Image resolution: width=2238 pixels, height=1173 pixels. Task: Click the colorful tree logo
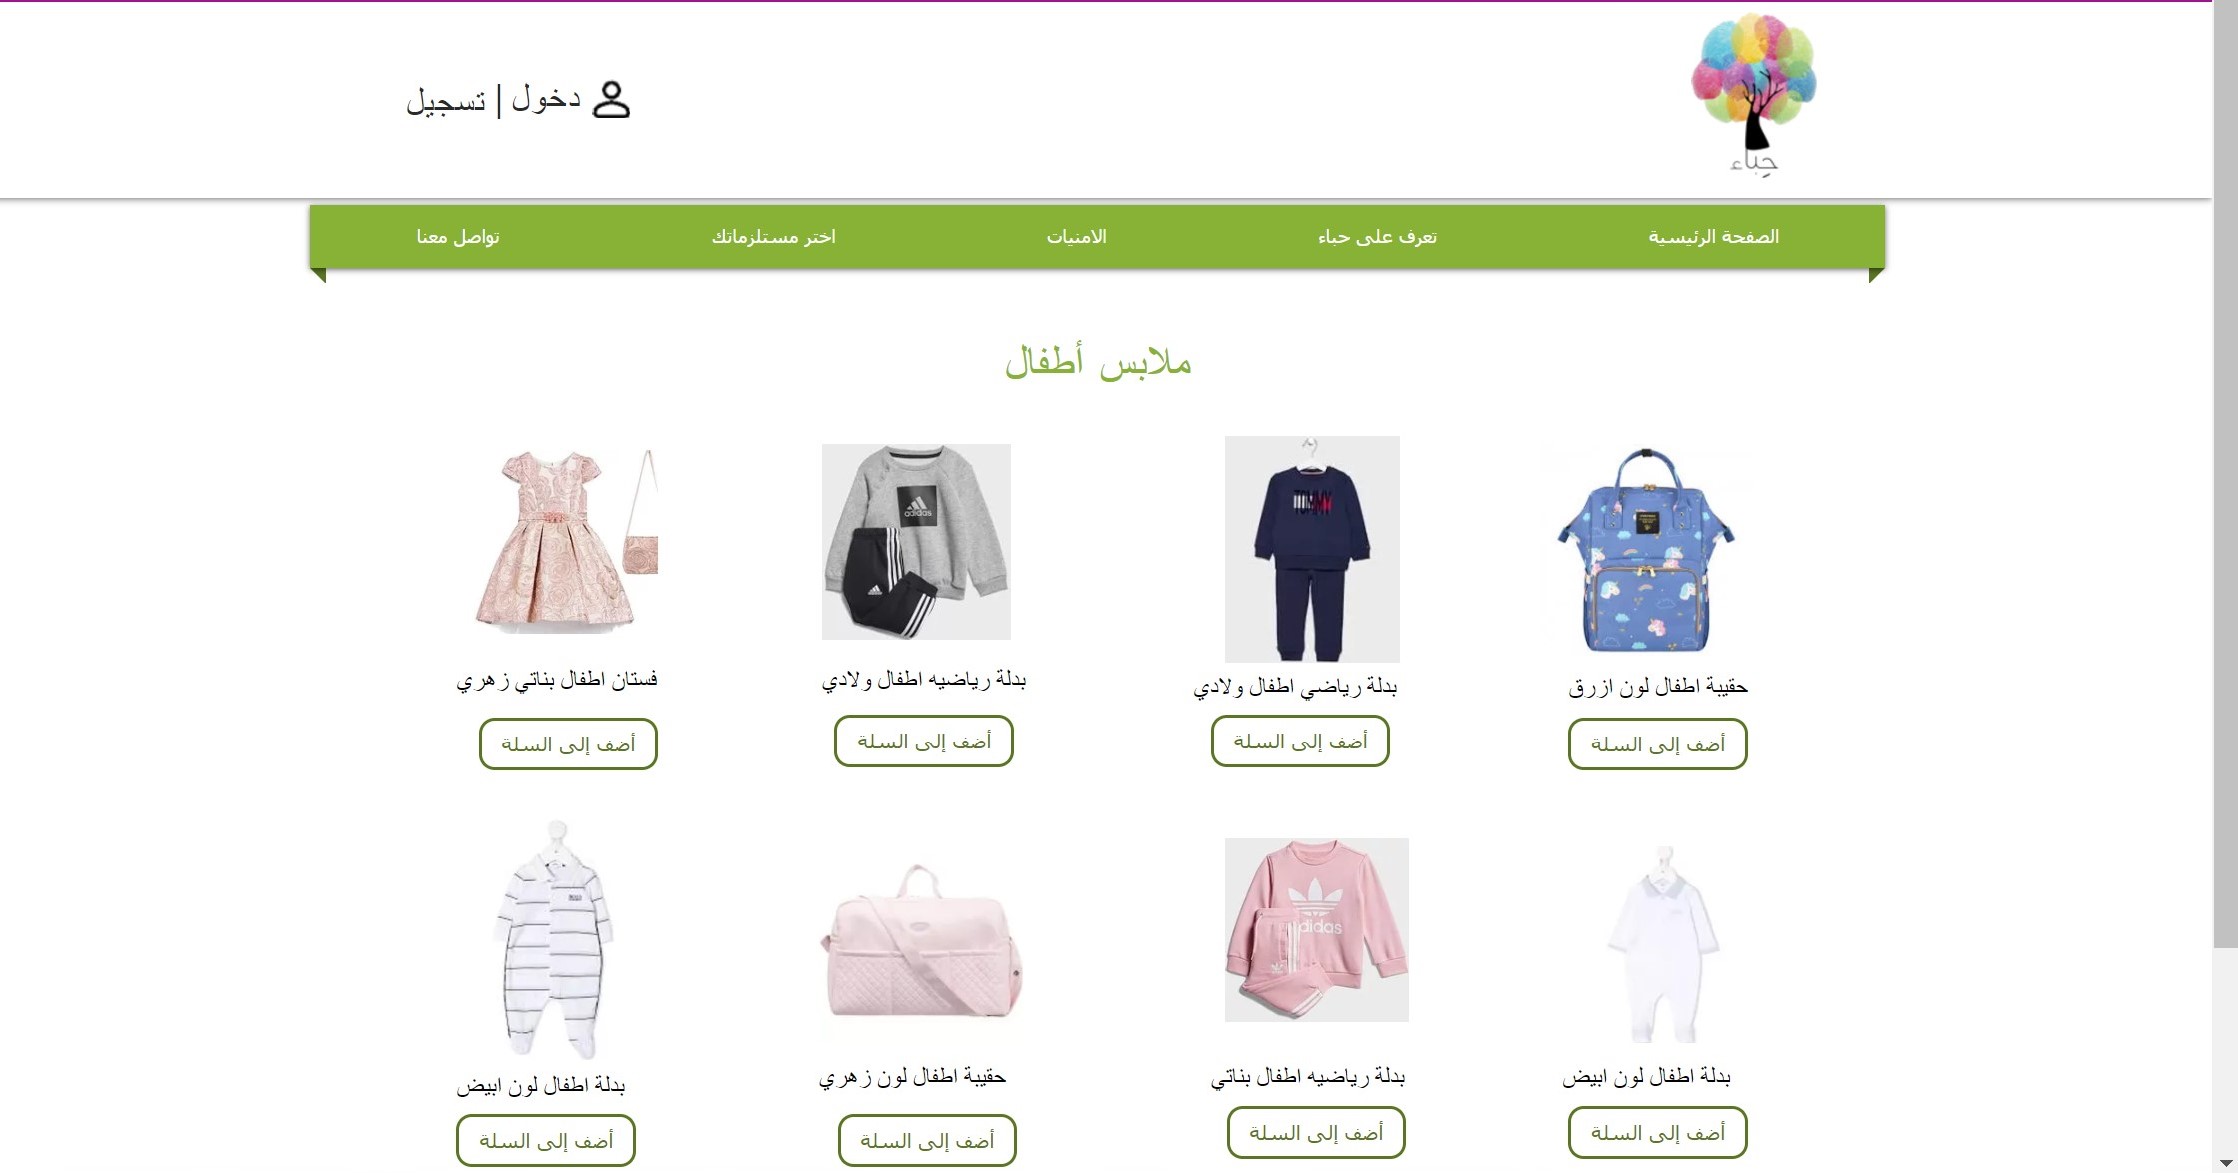1754,95
